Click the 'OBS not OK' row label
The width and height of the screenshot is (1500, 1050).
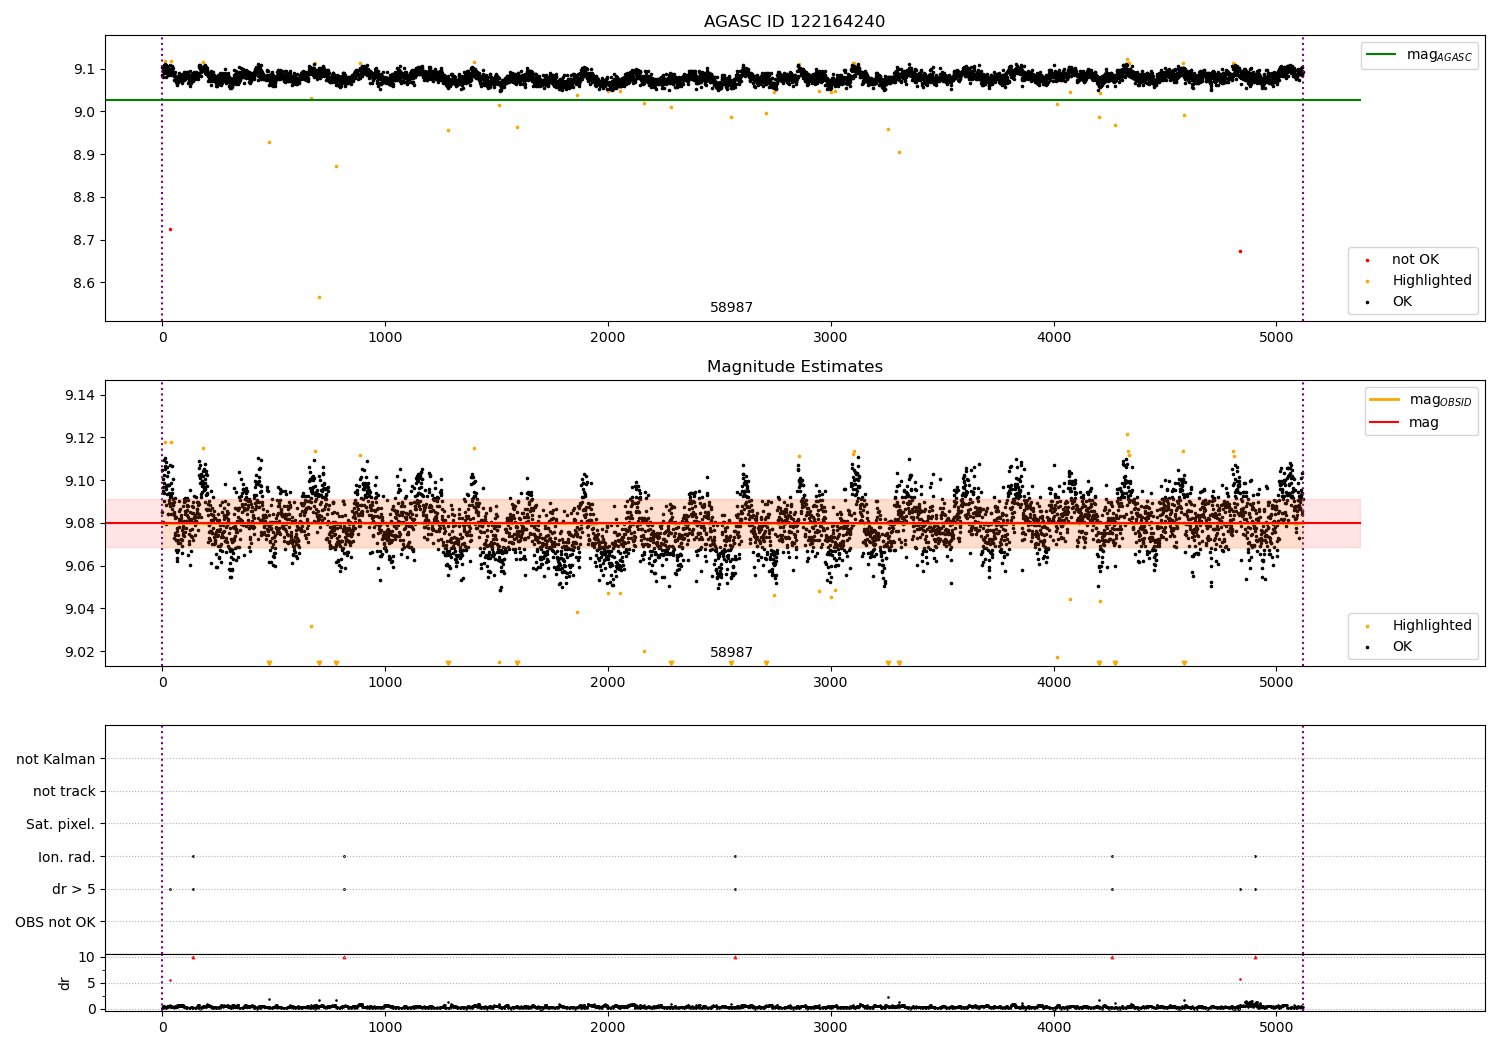(x=56, y=922)
